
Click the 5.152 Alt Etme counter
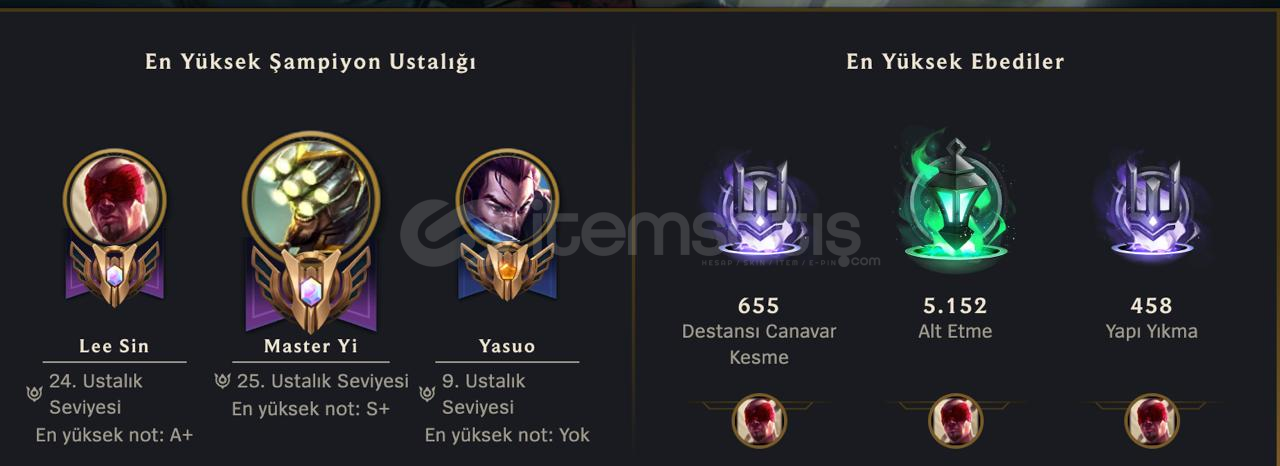tap(954, 306)
